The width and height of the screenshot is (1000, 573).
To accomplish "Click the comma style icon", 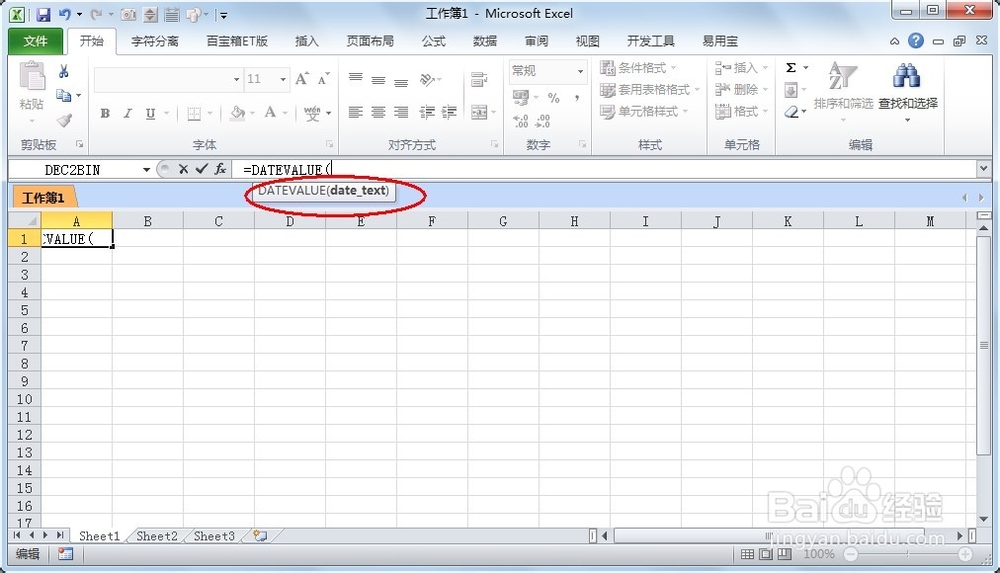I will (577, 98).
